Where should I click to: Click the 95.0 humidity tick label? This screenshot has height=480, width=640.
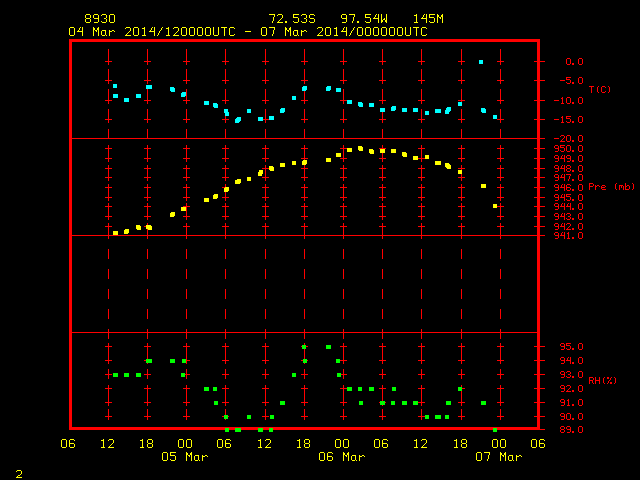[x=571, y=347]
